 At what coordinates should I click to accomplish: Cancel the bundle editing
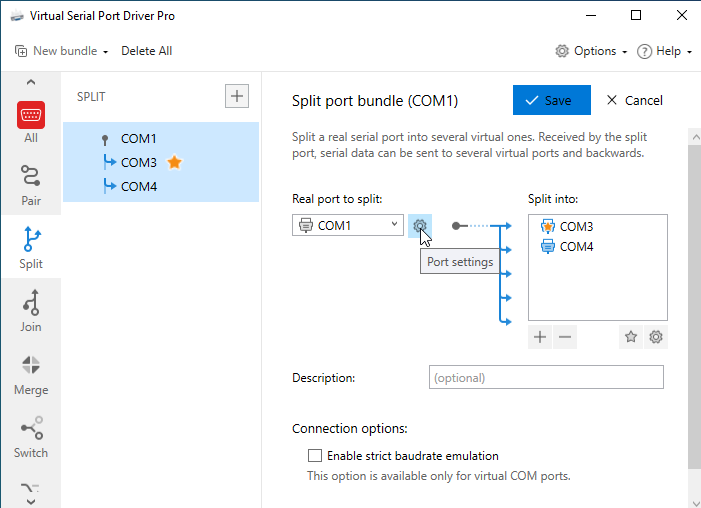635,100
